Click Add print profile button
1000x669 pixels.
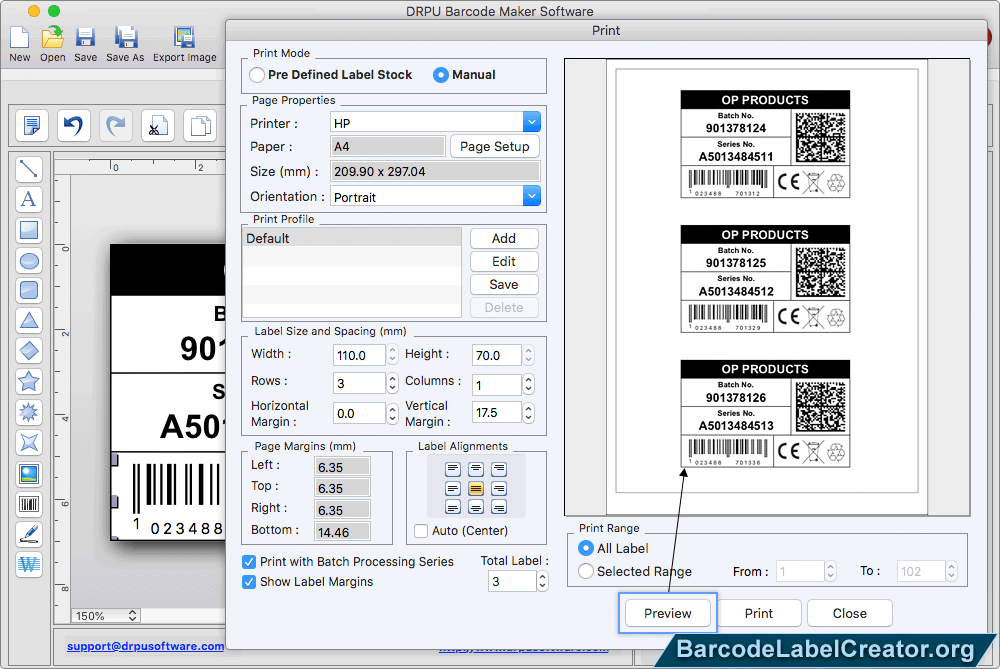(504, 238)
